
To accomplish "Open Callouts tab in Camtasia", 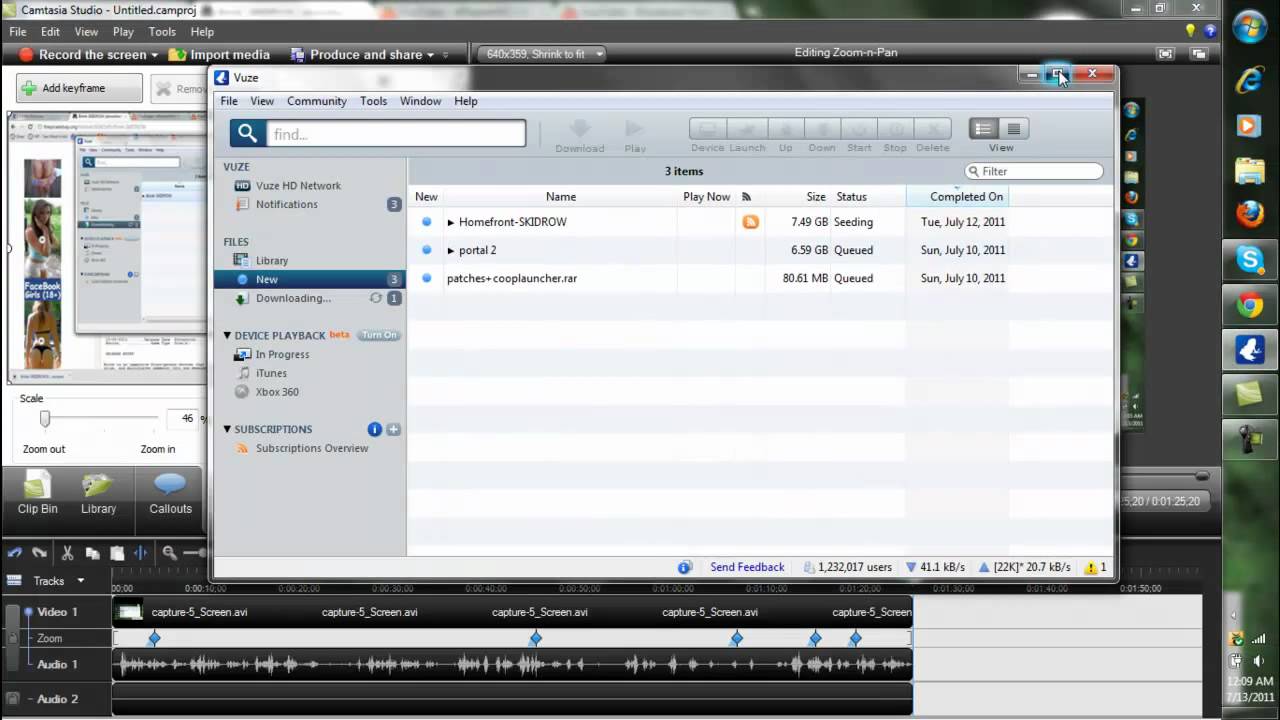I will [x=170, y=493].
